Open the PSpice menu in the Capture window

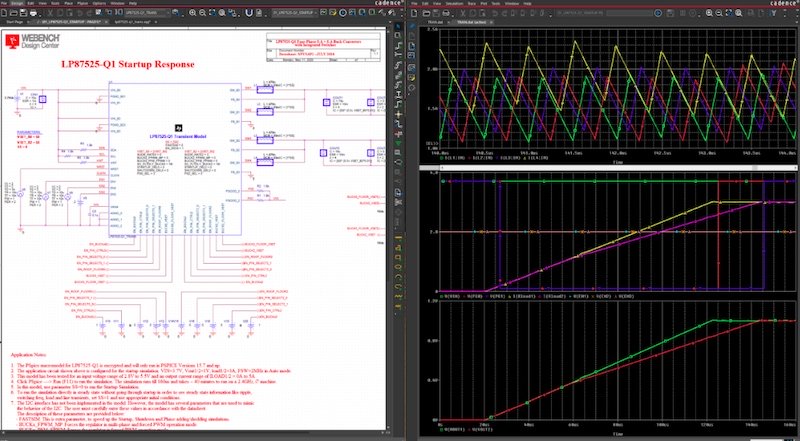pyautogui.click(x=83, y=4)
